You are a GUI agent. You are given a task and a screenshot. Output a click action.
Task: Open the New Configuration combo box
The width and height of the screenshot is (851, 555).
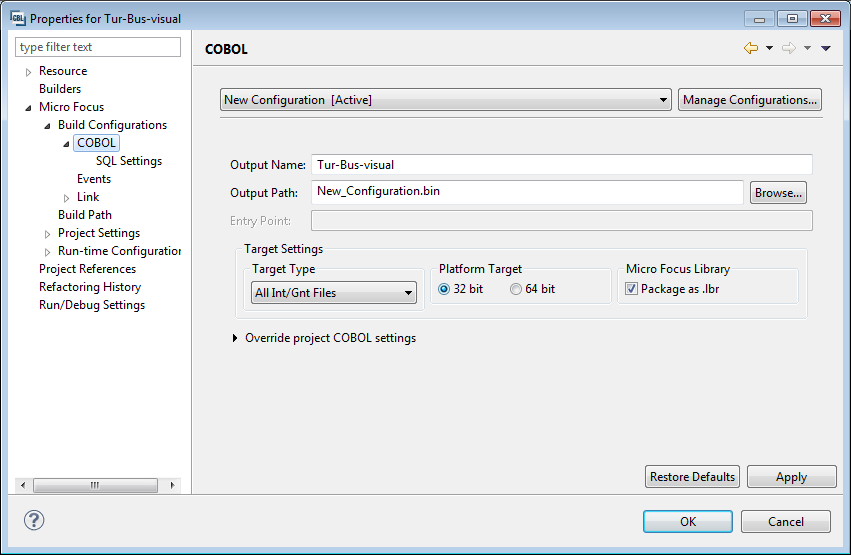pos(446,100)
